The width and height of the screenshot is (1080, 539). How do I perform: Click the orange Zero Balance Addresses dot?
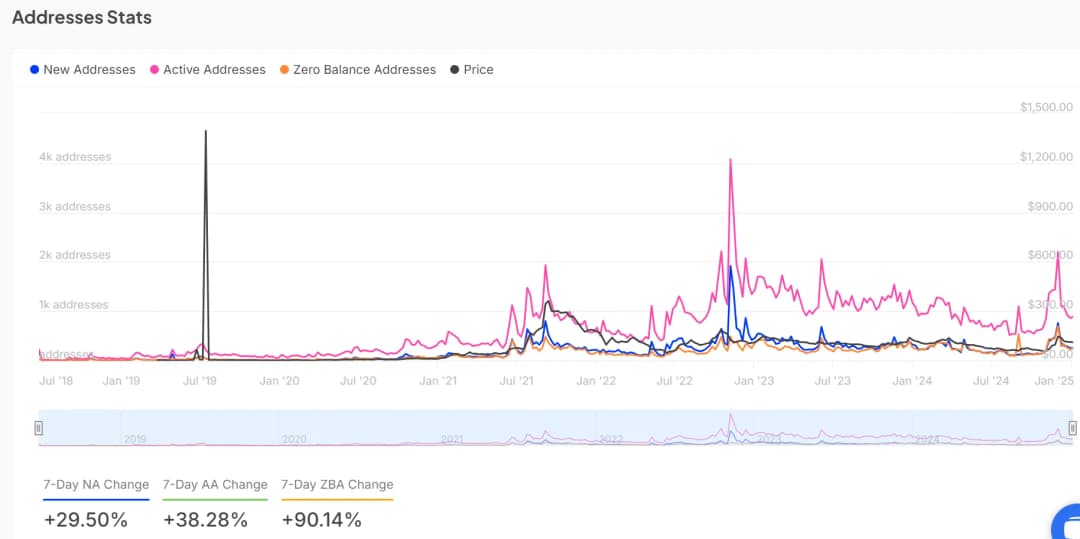coord(285,70)
